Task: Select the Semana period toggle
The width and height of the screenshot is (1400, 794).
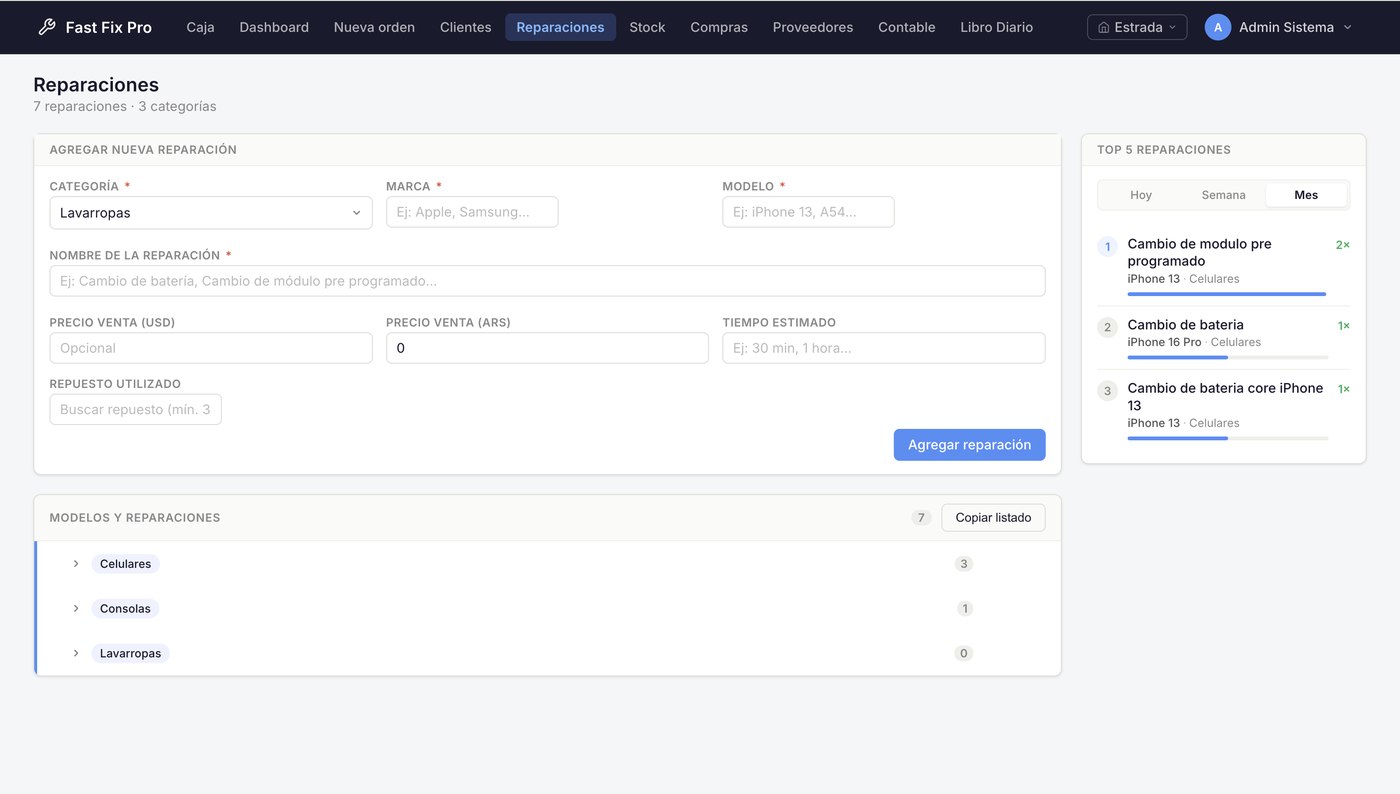Action: (x=1223, y=195)
